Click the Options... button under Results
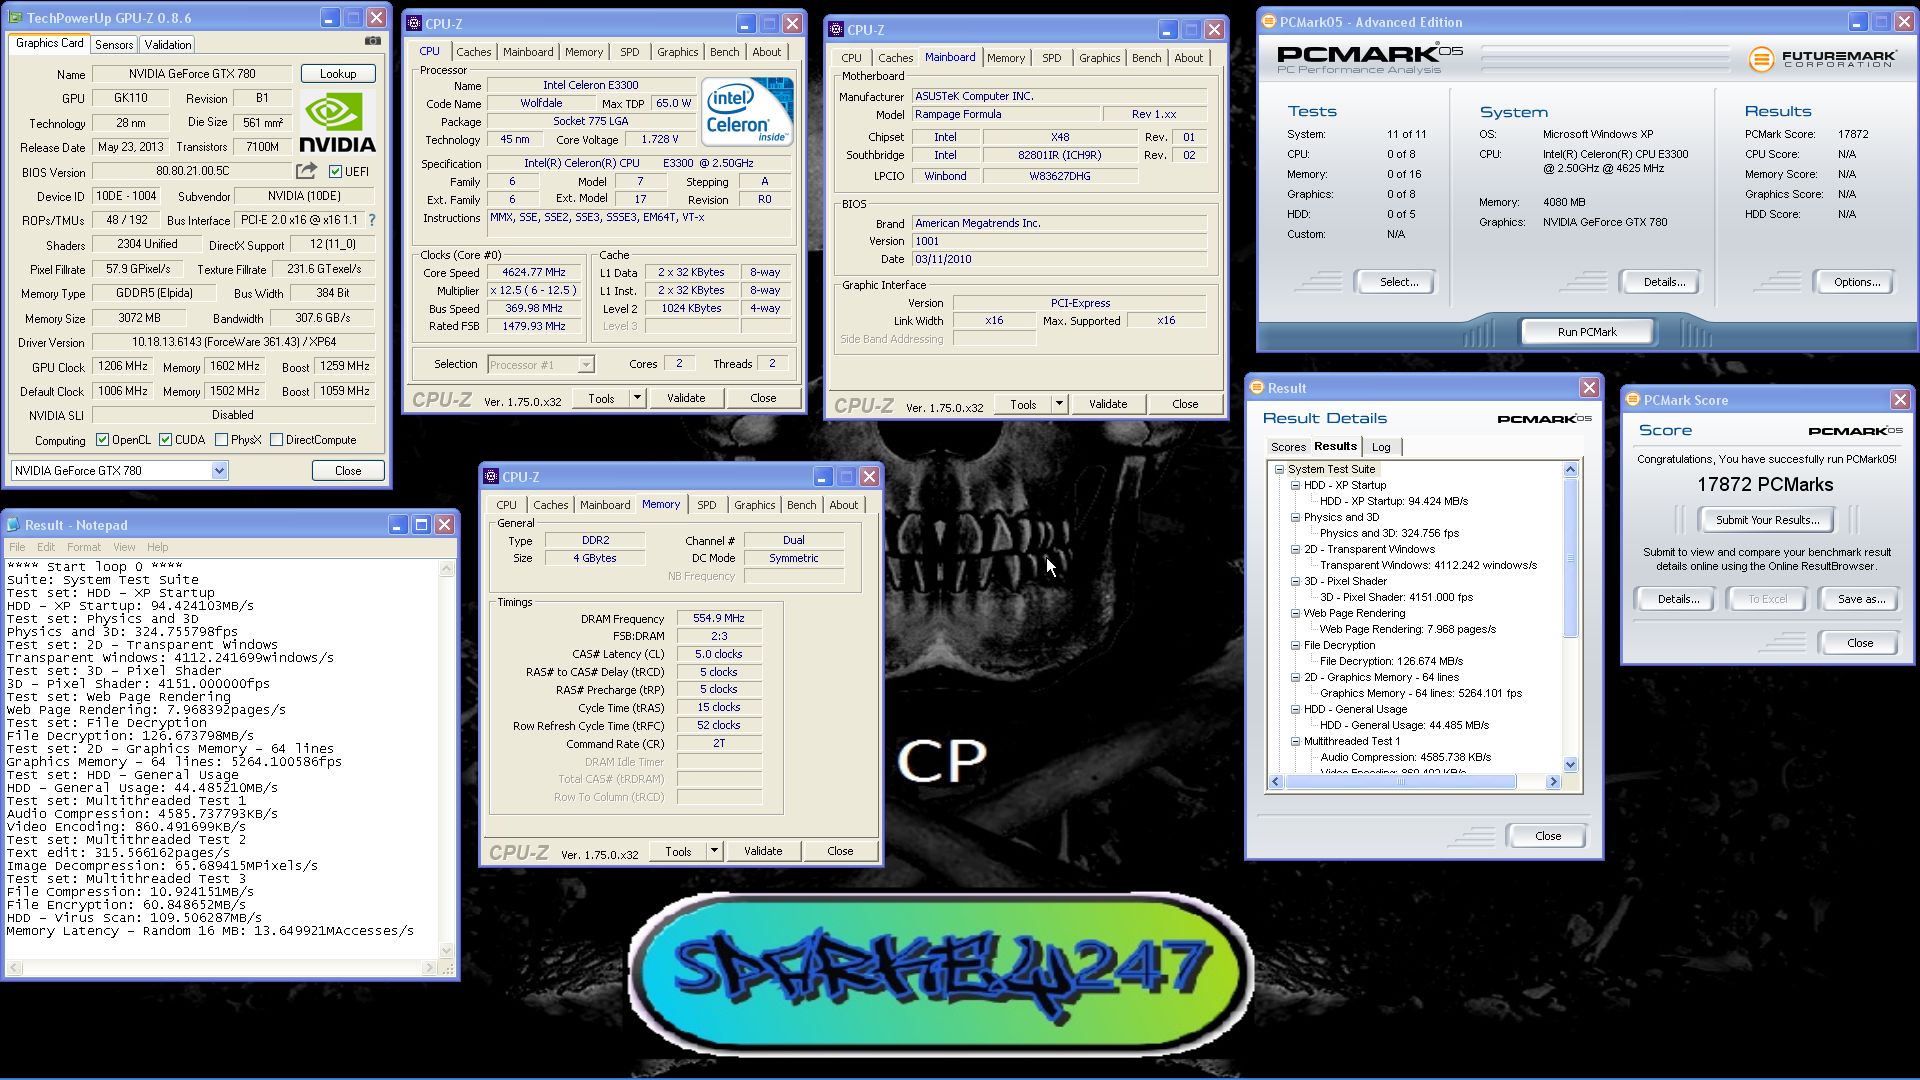The height and width of the screenshot is (1080, 1920). [x=1856, y=282]
